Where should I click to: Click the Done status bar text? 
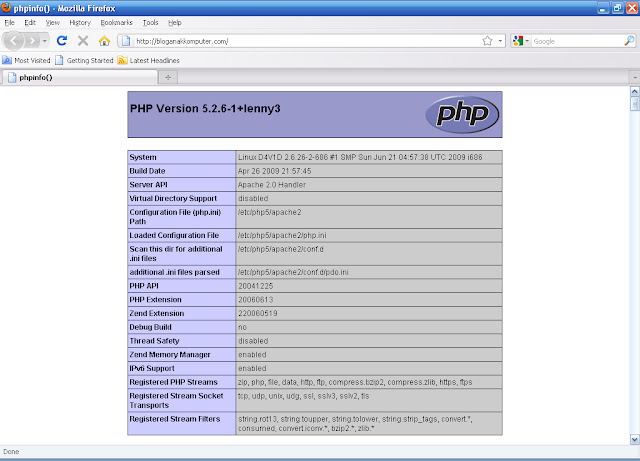(11, 452)
